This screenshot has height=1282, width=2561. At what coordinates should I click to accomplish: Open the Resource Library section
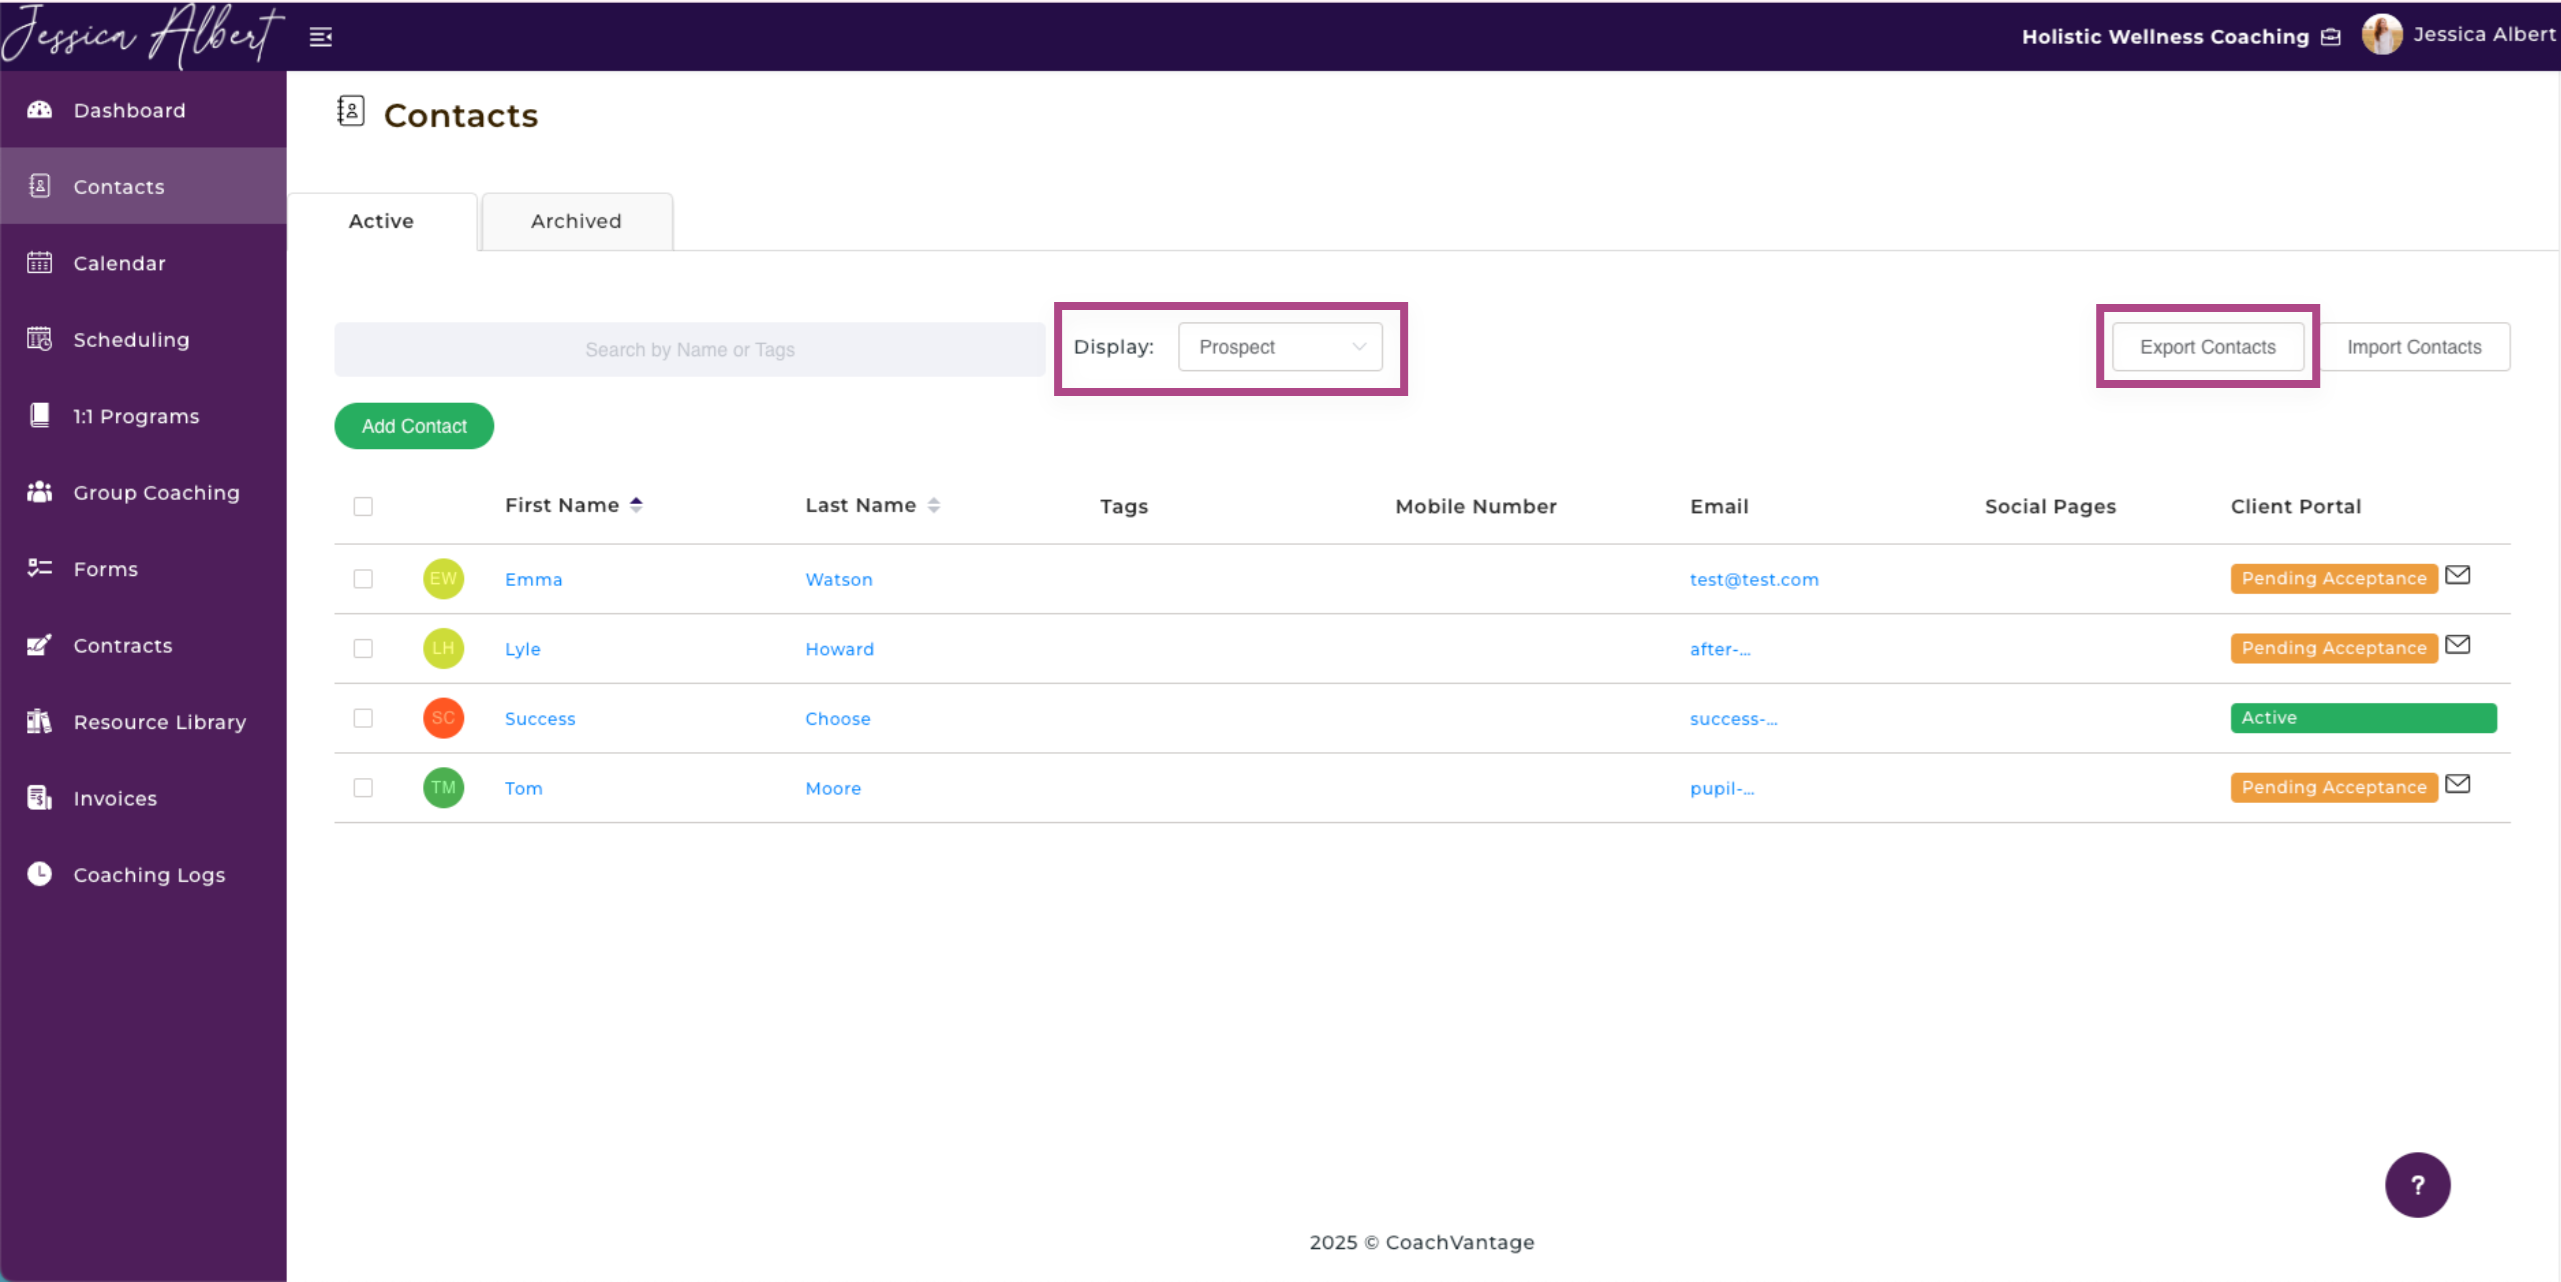coord(143,722)
